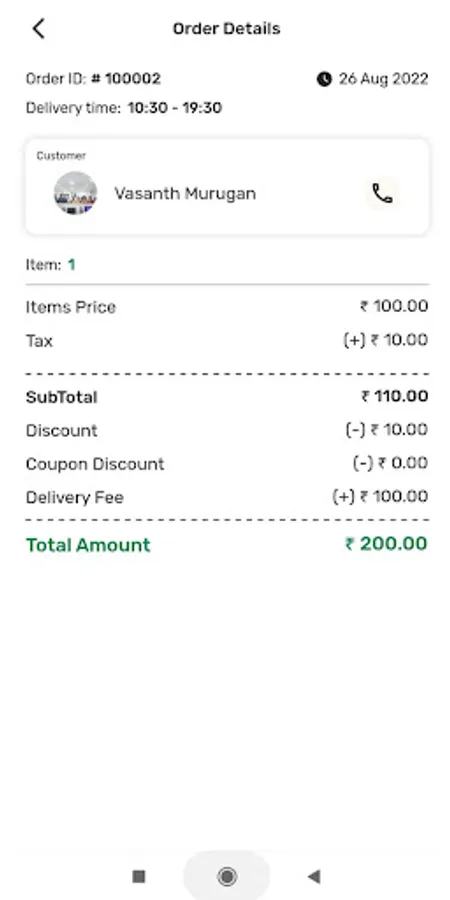Tap the clock icon beside order date
This screenshot has height=900, width=450.
pyautogui.click(x=324, y=79)
